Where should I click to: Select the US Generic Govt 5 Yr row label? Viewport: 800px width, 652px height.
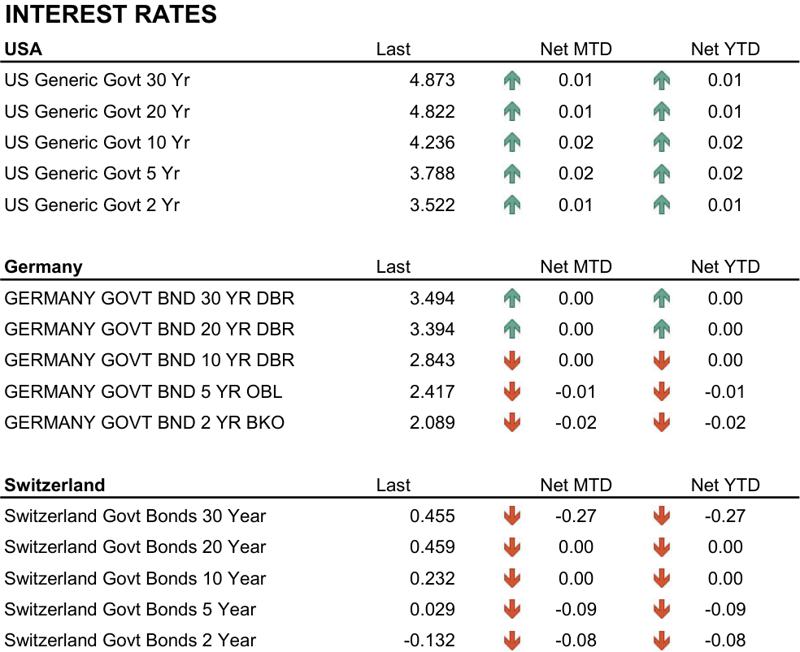[95, 174]
